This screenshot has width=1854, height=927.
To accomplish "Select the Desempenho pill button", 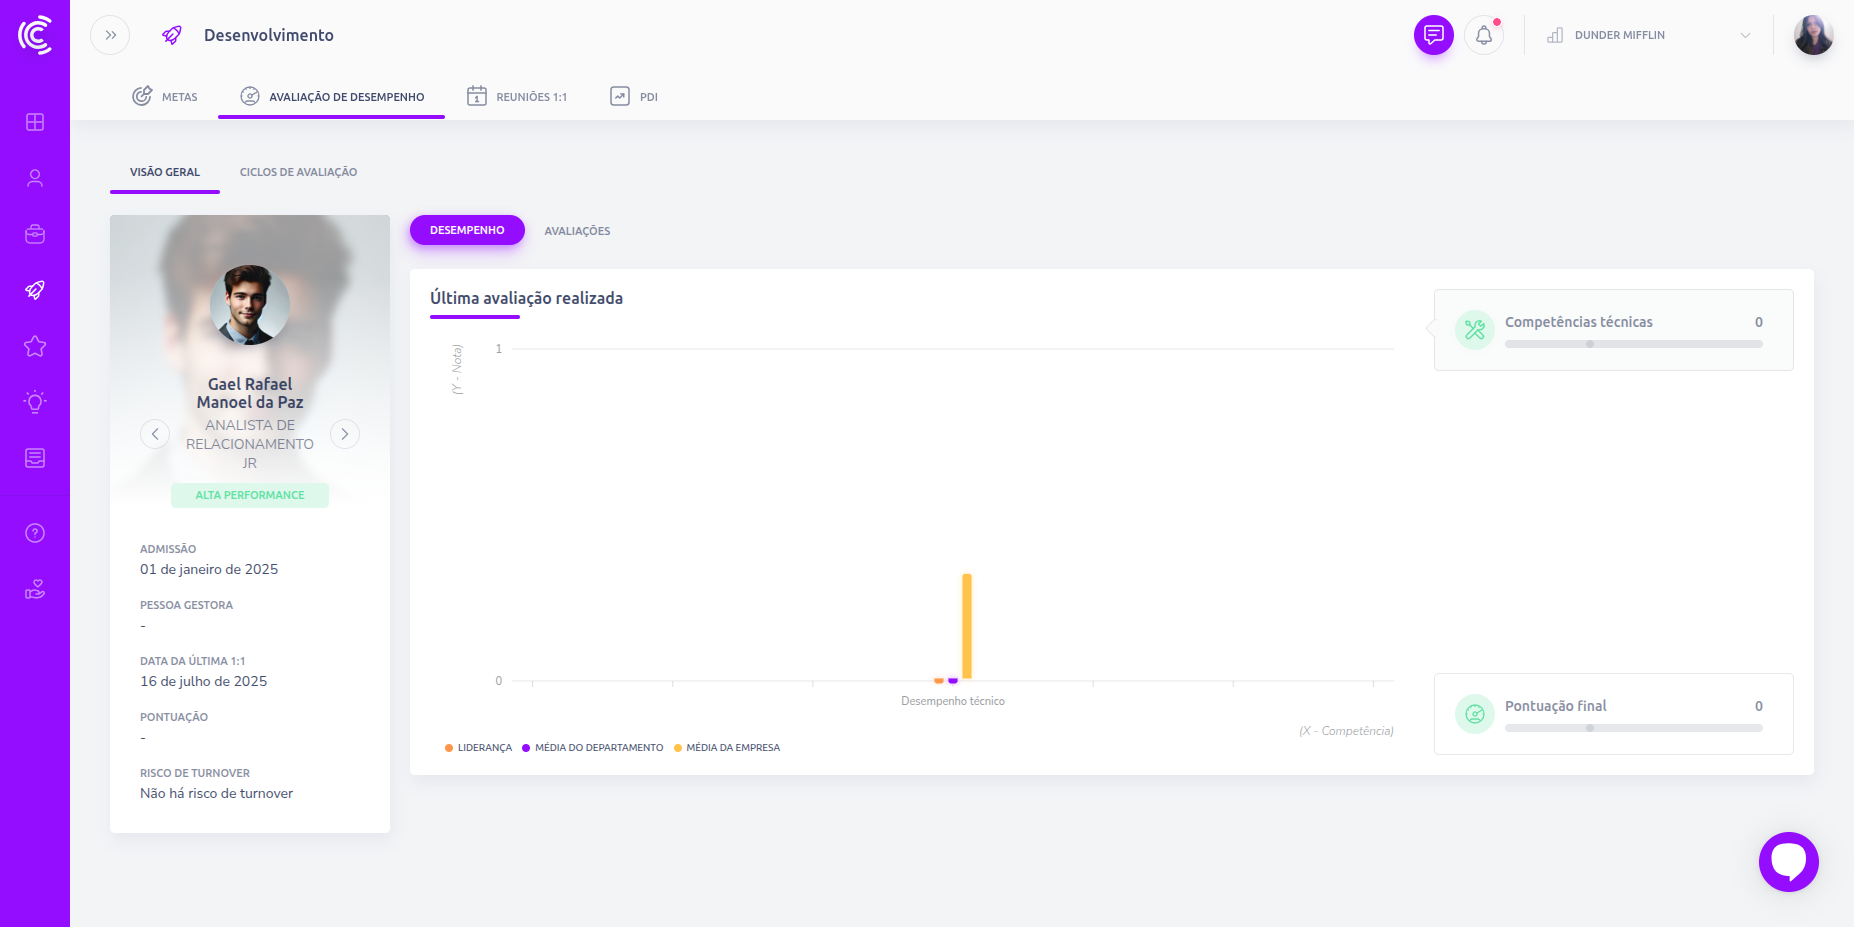I will pos(467,230).
